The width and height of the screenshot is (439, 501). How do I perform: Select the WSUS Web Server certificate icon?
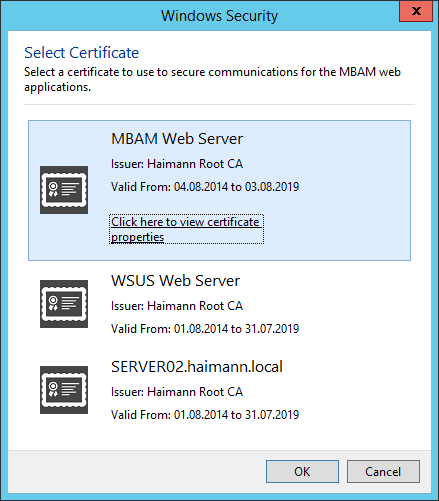[64, 304]
